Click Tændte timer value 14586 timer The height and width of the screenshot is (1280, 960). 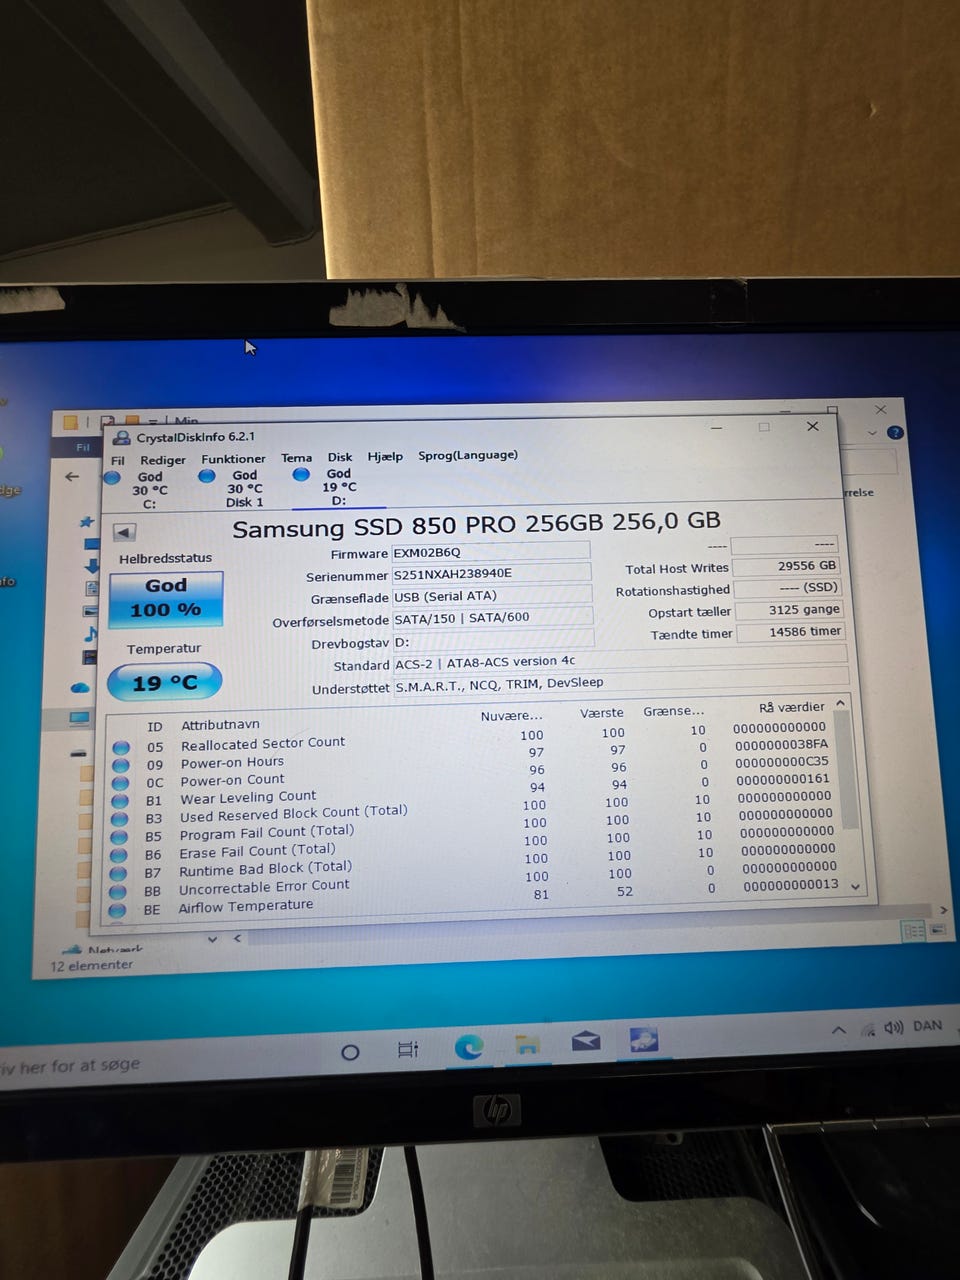click(x=790, y=632)
